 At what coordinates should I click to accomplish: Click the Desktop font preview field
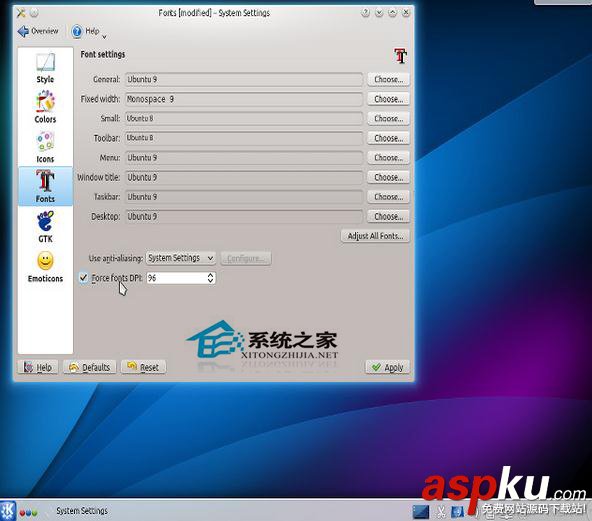coord(244,217)
